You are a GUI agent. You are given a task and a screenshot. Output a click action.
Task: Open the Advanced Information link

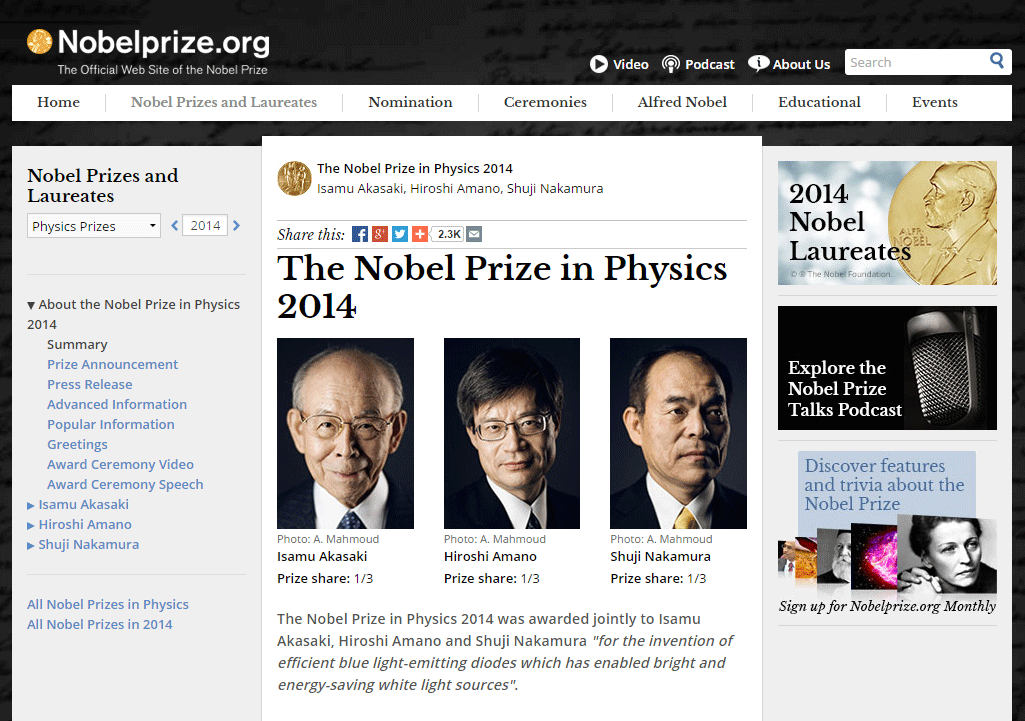click(x=117, y=405)
